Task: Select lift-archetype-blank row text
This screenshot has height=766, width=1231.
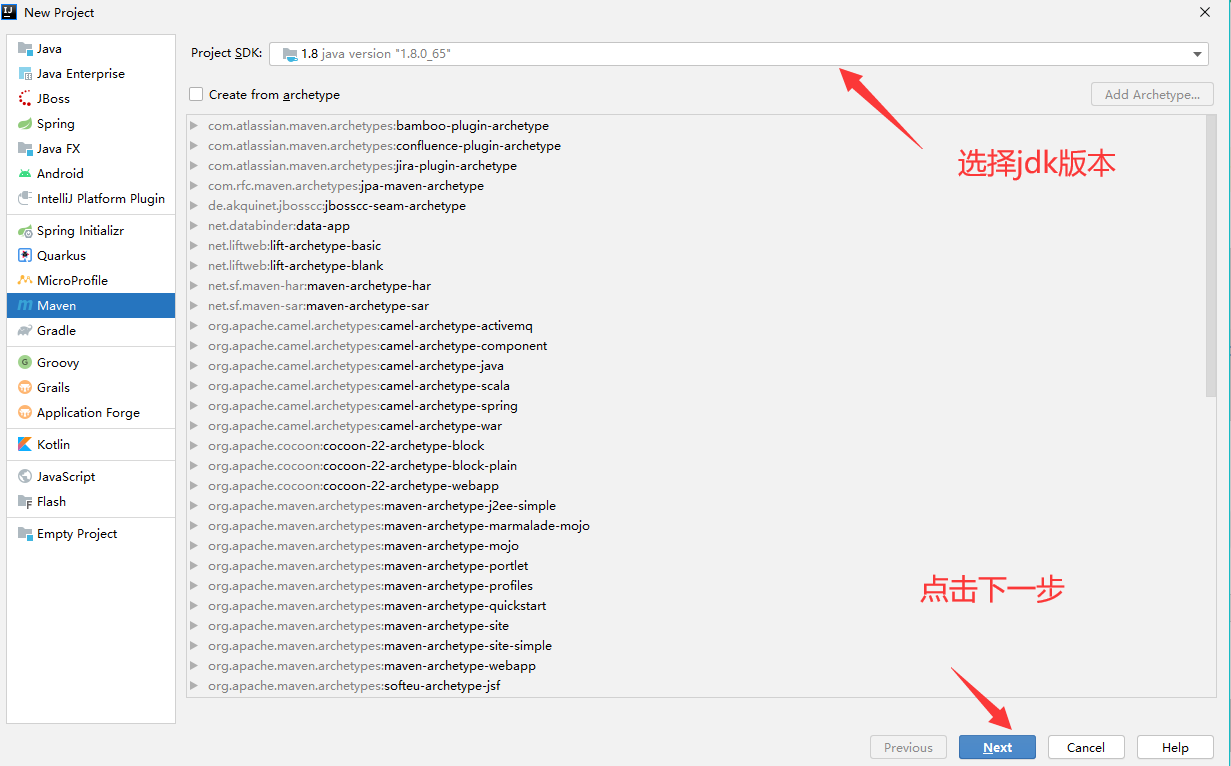Action: [295, 266]
